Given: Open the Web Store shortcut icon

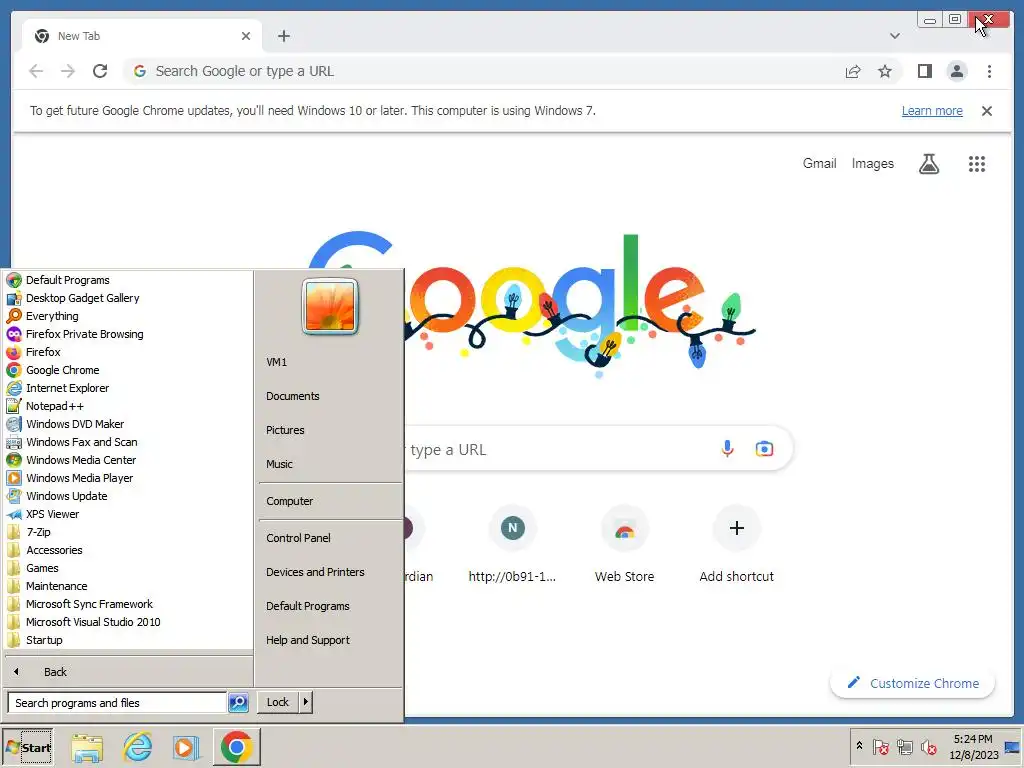Looking at the screenshot, I should pos(625,528).
